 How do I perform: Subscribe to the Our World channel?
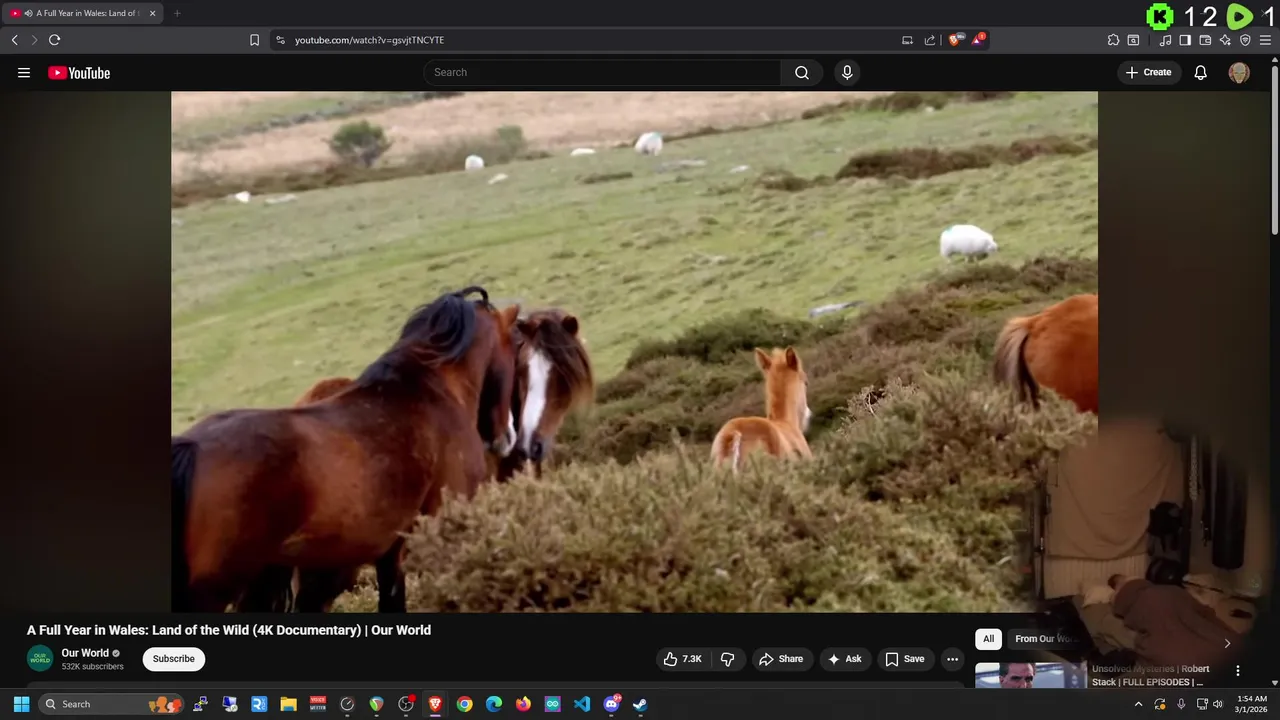point(174,659)
